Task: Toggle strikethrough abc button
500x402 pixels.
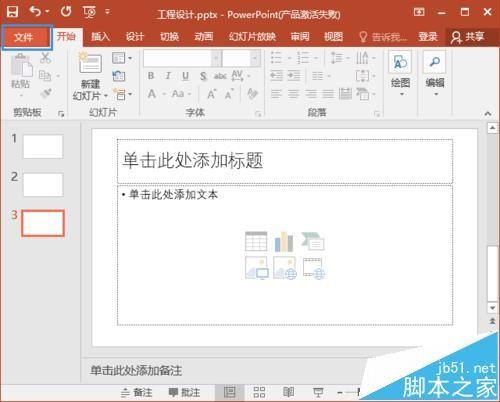Action: 220,76
